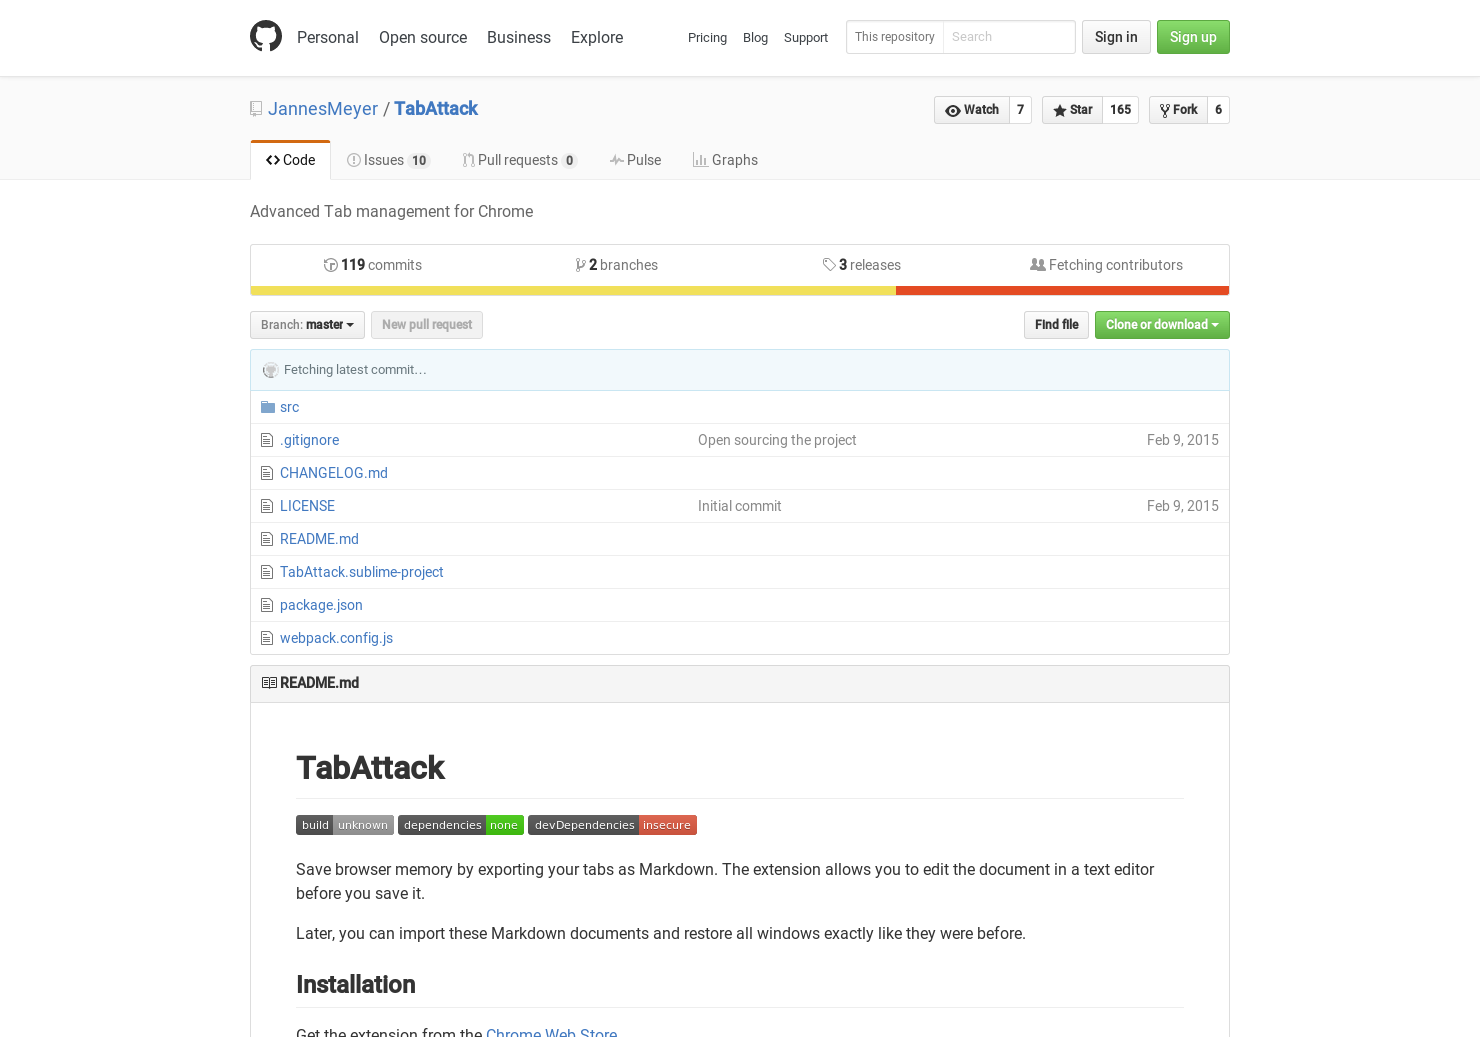Expand the Clone or download menu
The width and height of the screenshot is (1480, 1037).
coord(1162,324)
